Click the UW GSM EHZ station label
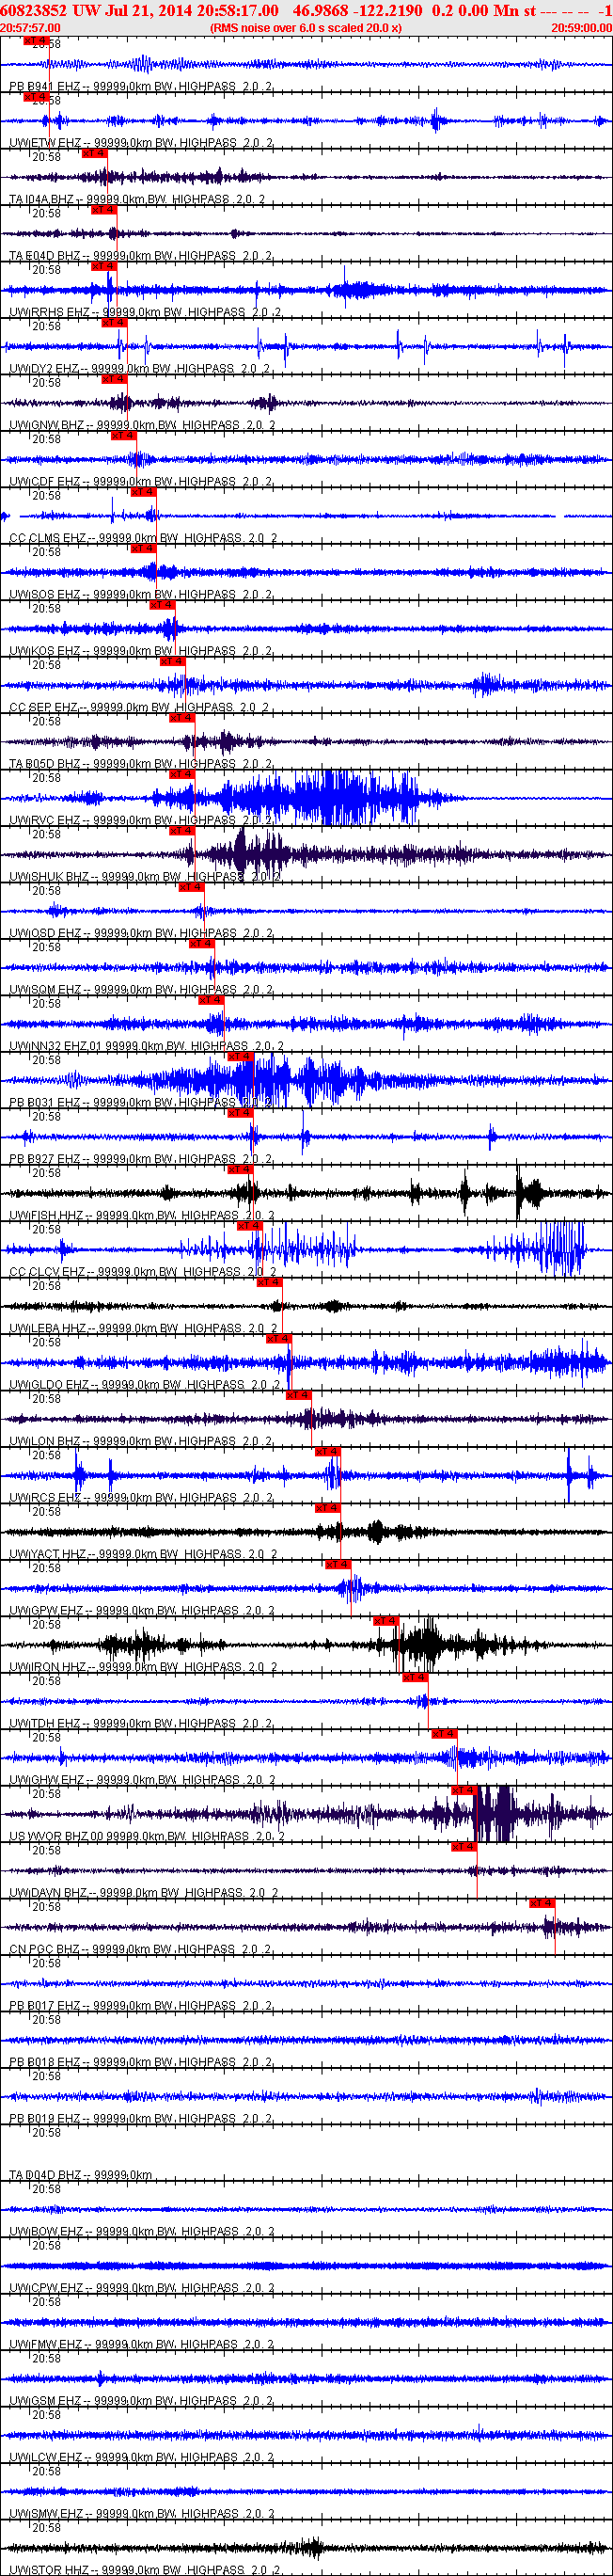 tap(45, 2401)
